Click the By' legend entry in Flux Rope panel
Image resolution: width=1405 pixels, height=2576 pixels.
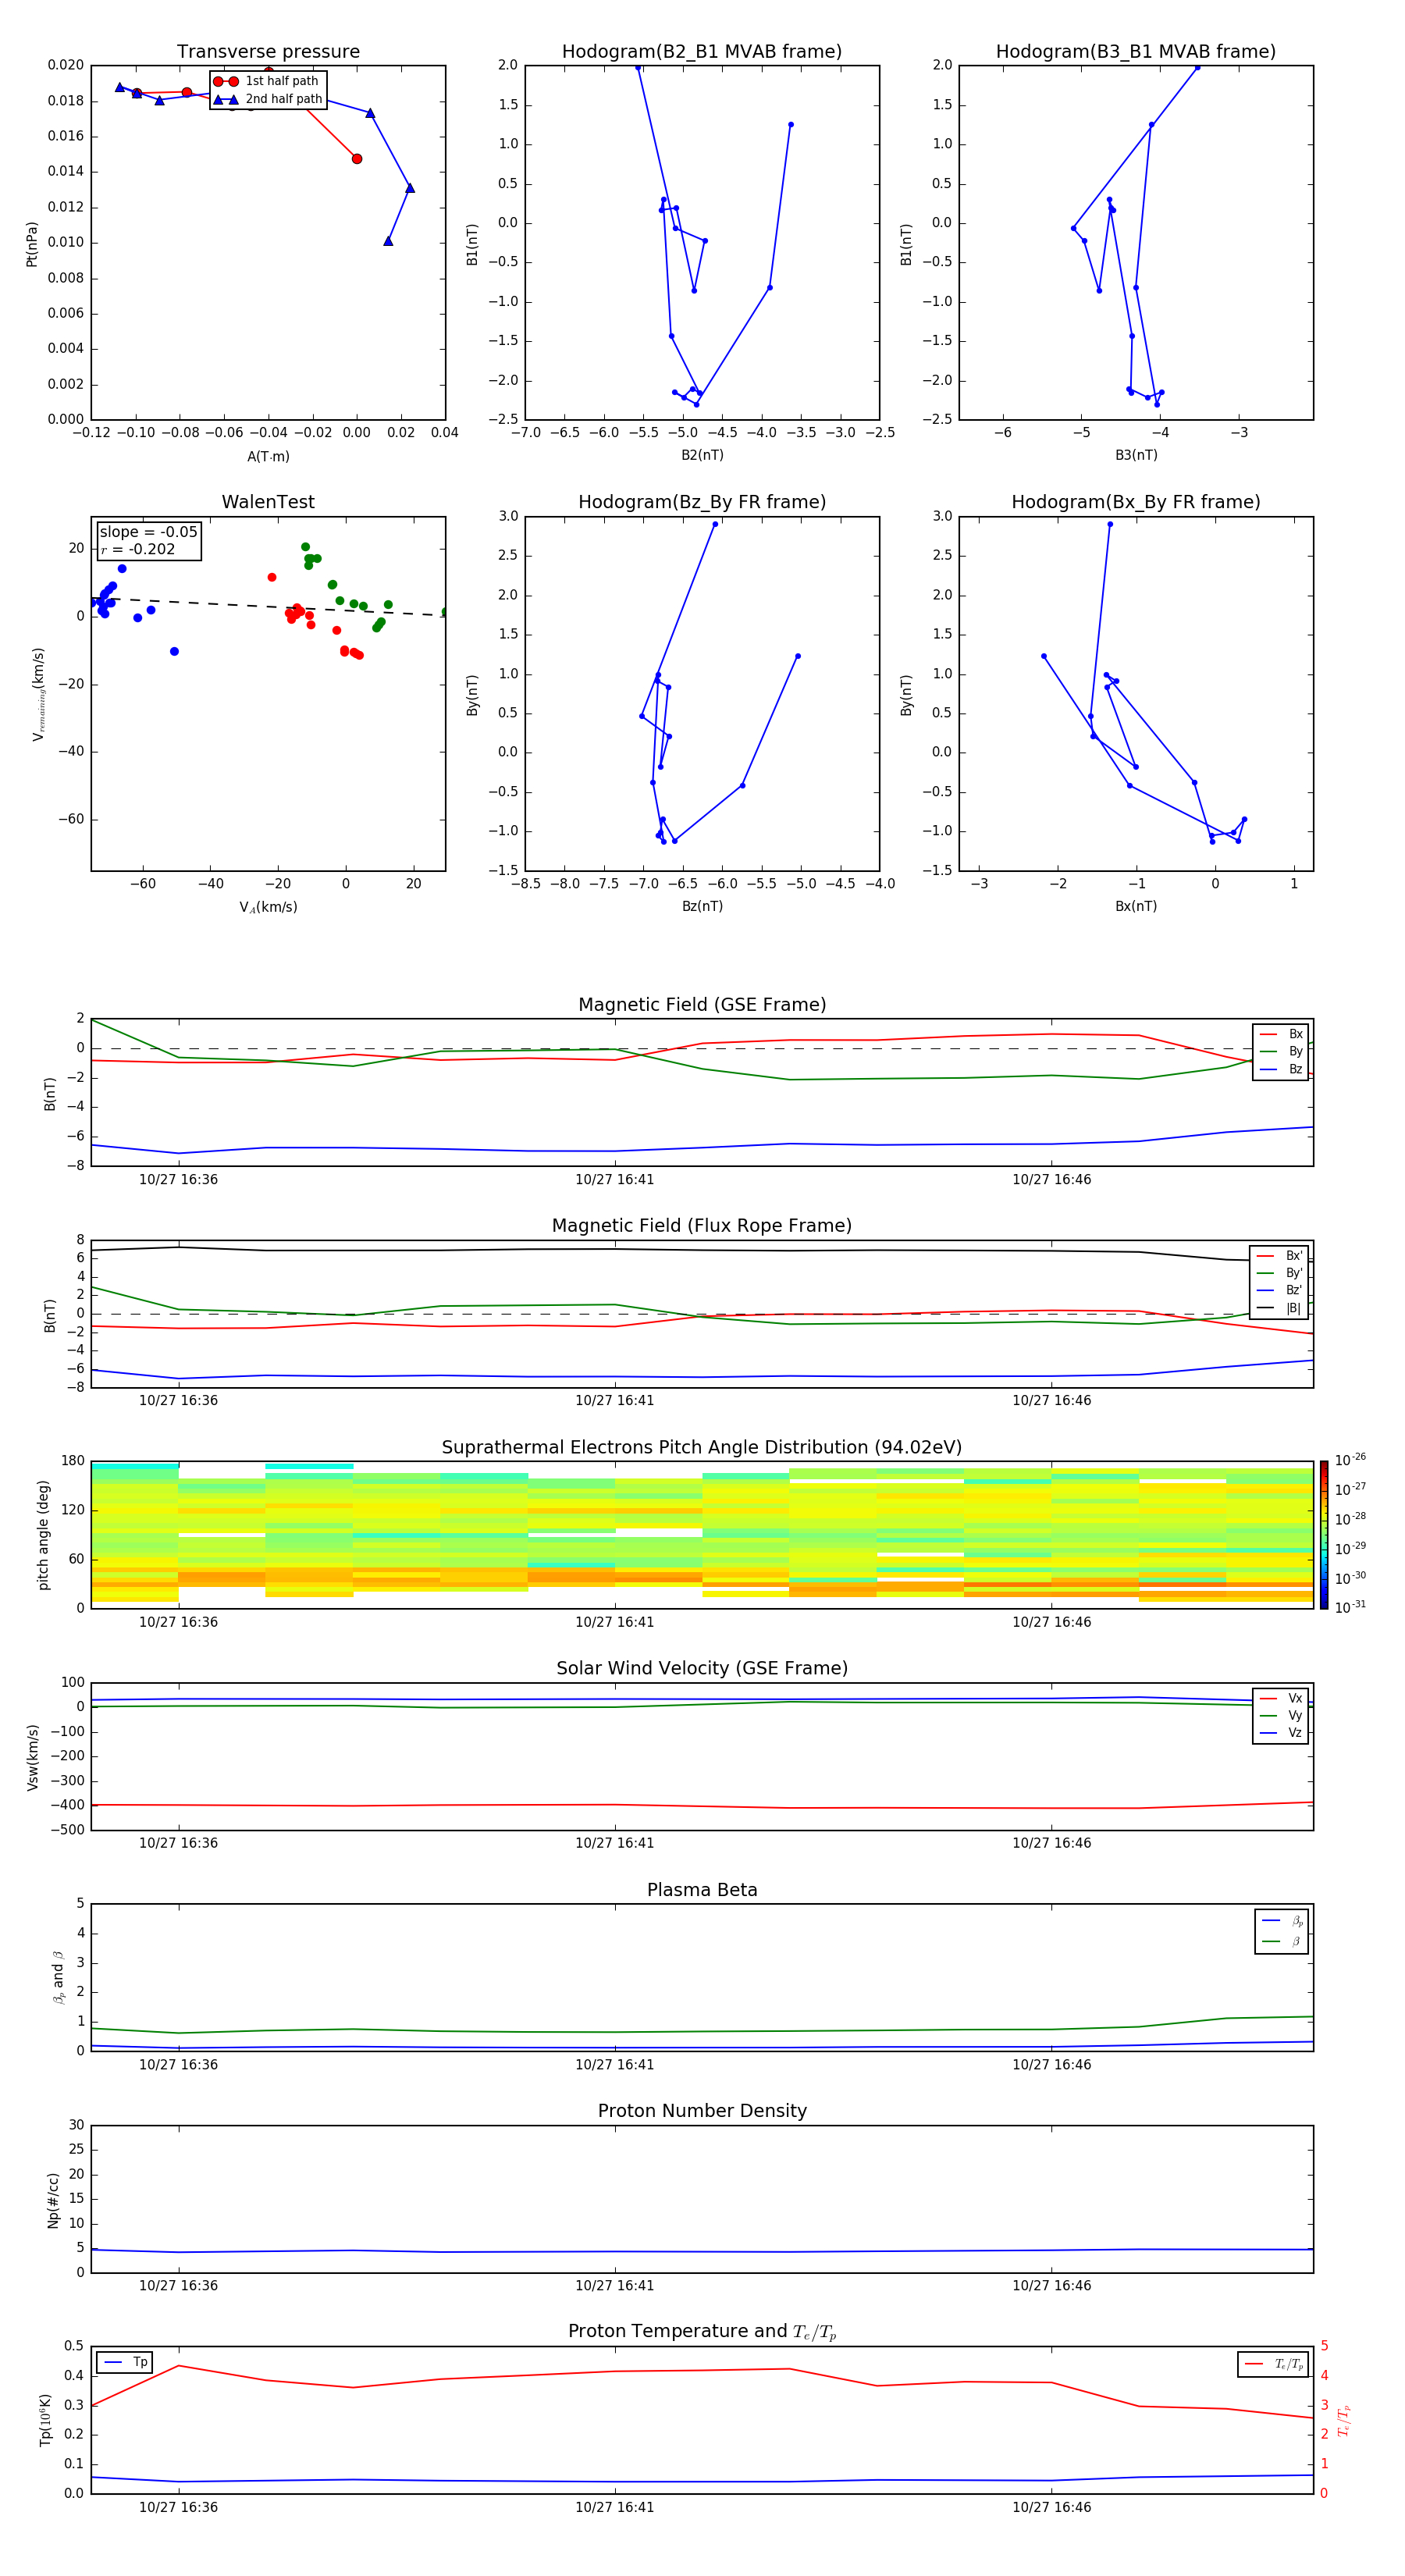[x=1280, y=1274]
